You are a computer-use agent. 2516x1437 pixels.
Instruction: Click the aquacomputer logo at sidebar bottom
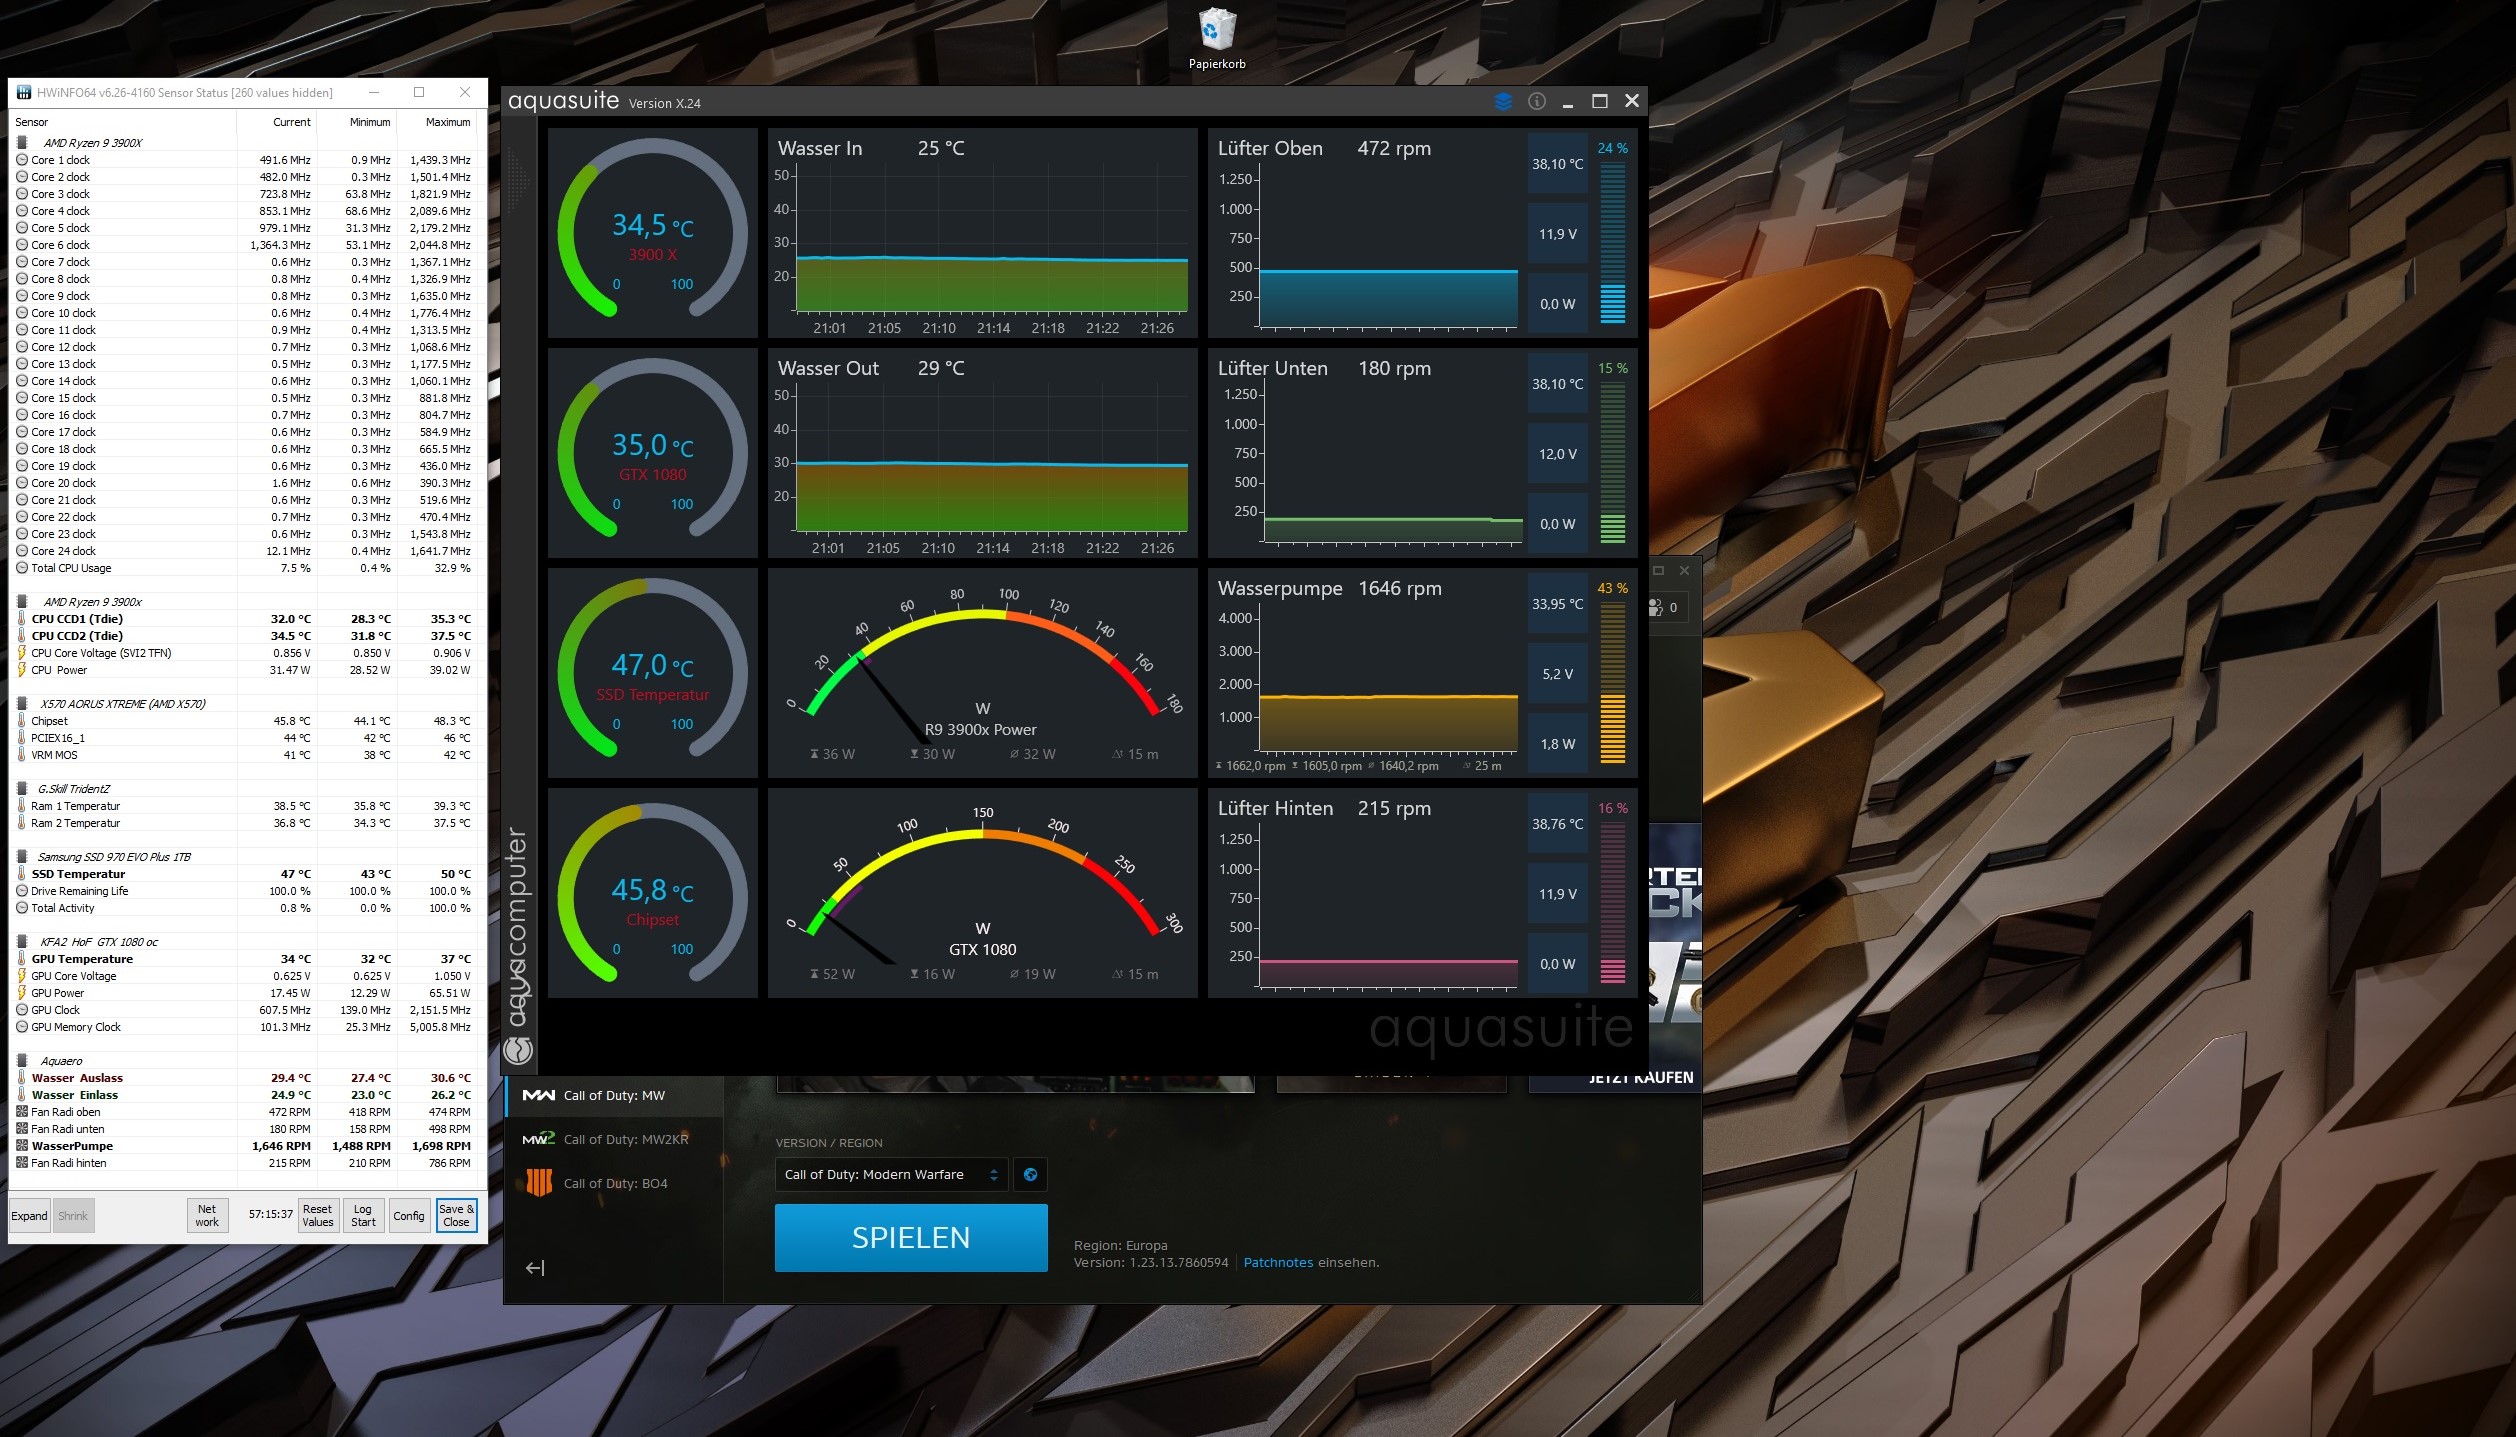click(x=518, y=1049)
